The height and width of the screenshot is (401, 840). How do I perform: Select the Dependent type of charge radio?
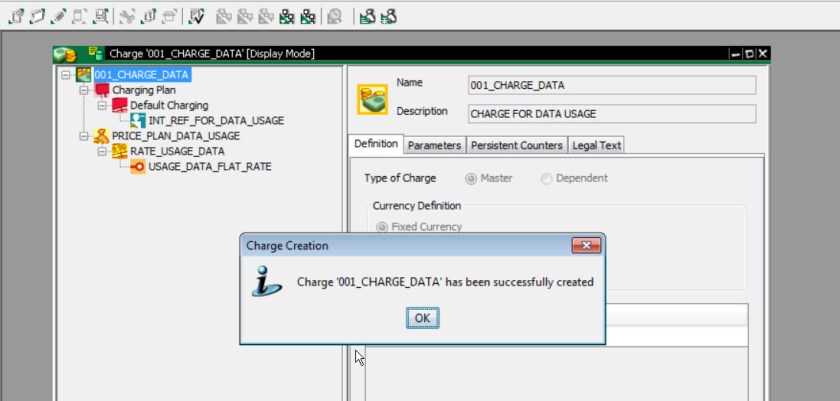[546, 179]
